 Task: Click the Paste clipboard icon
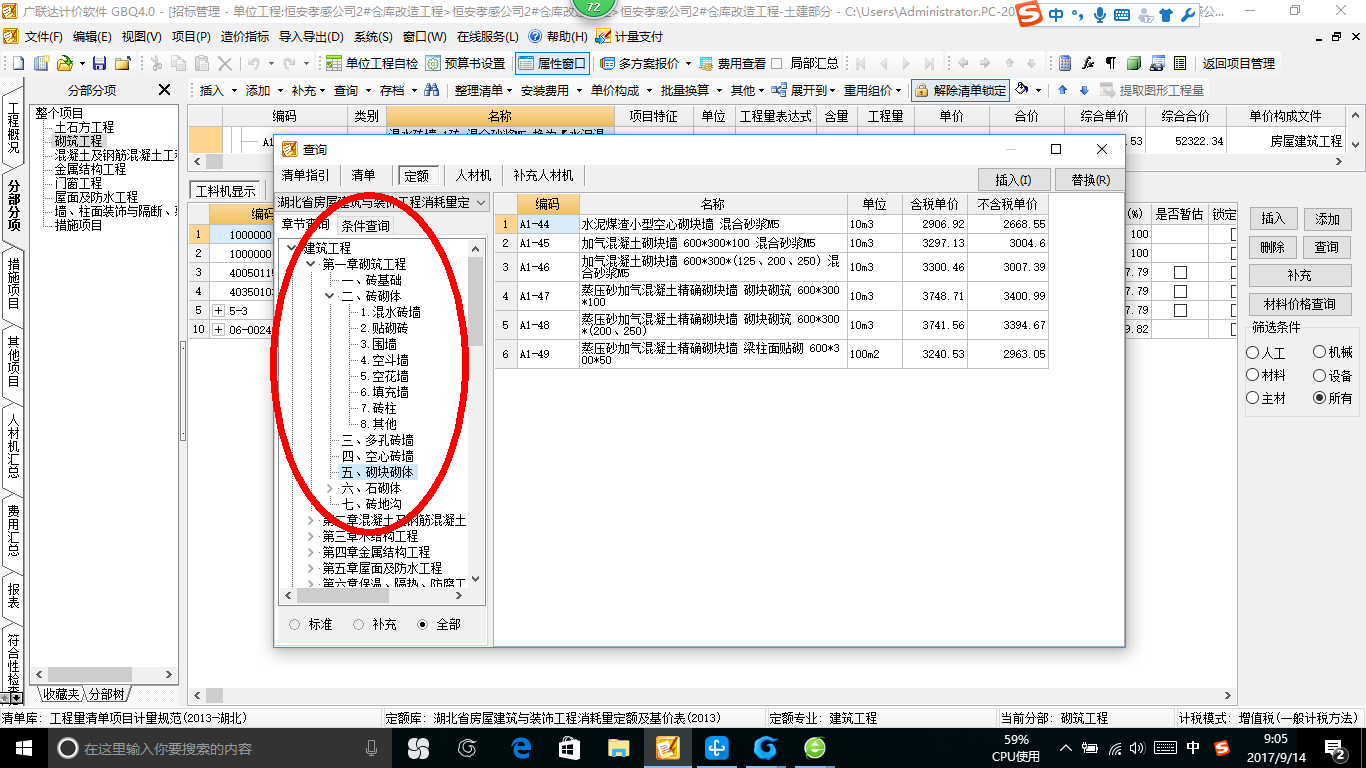click(x=203, y=63)
